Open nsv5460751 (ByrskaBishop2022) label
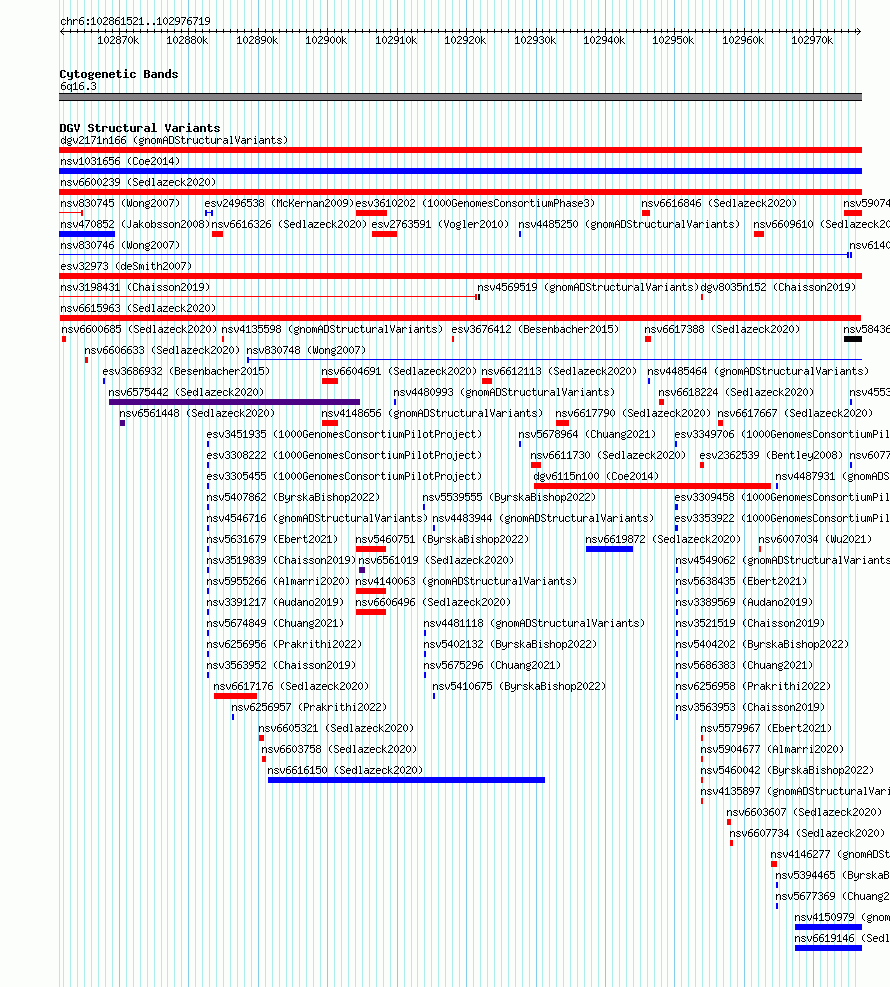This screenshot has height=987, width=890. click(x=442, y=539)
